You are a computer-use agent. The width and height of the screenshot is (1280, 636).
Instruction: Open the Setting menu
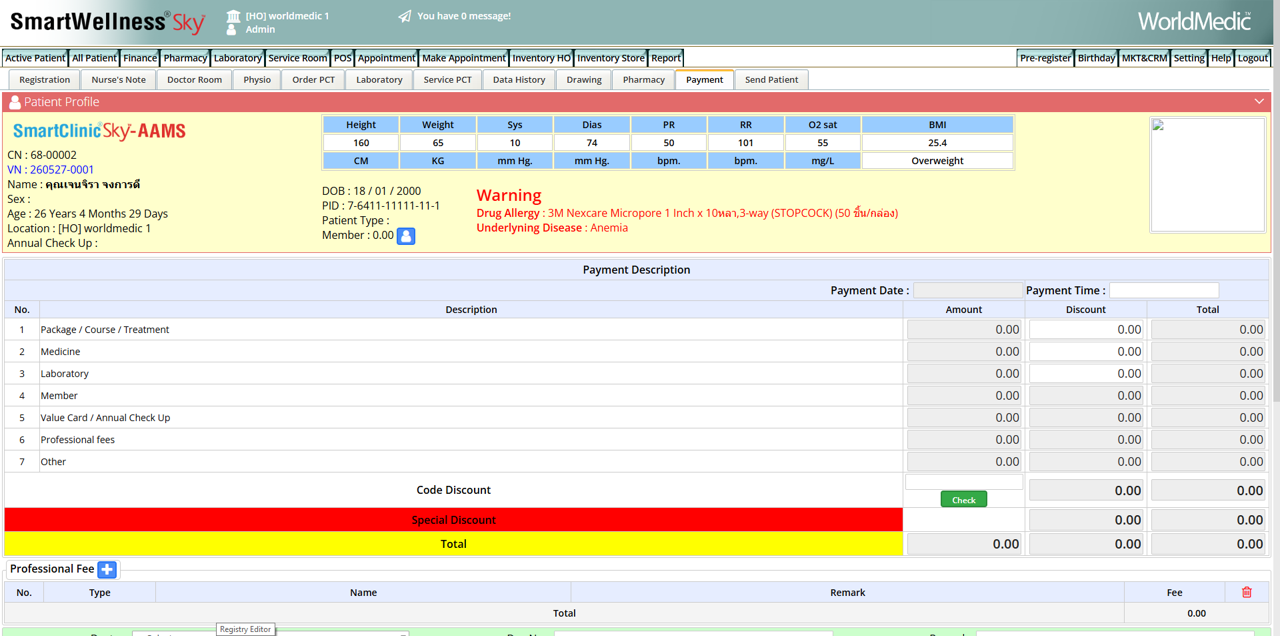pos(1189,58)
